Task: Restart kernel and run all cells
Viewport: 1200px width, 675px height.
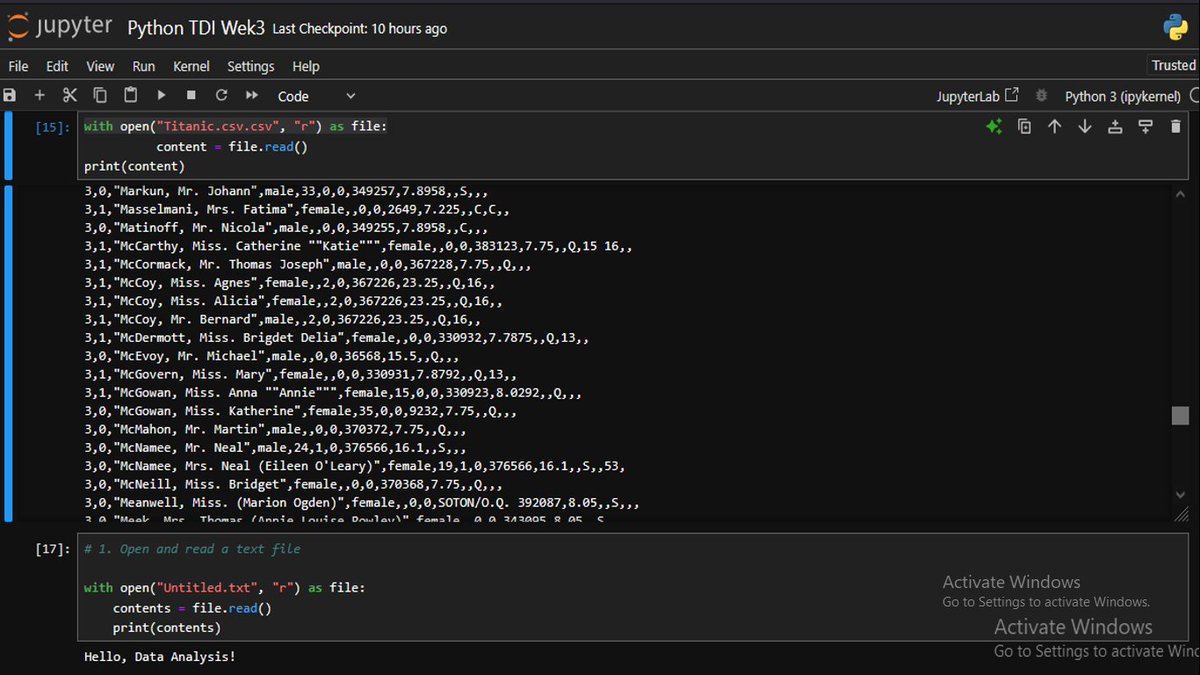Action: [x=252, y=96]
